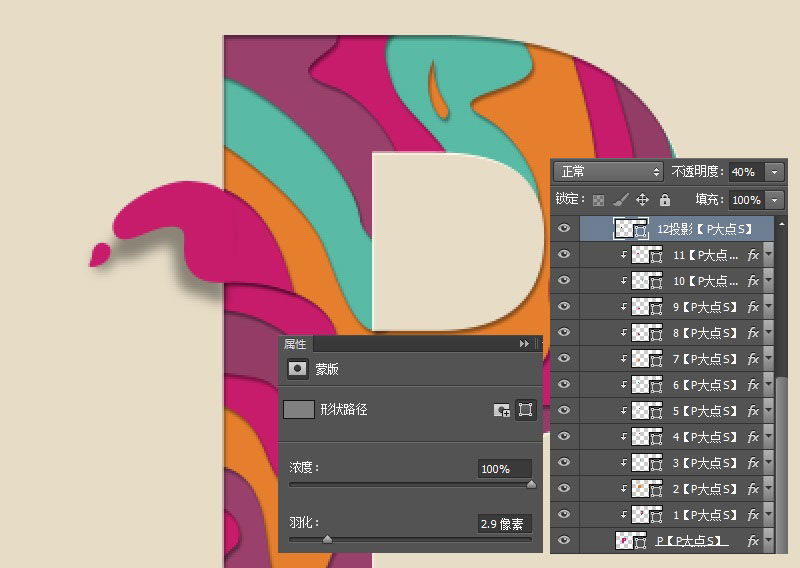Click the lock position move icon
Viewport: 800px width, 568px height.
click(x=643, y=200)
